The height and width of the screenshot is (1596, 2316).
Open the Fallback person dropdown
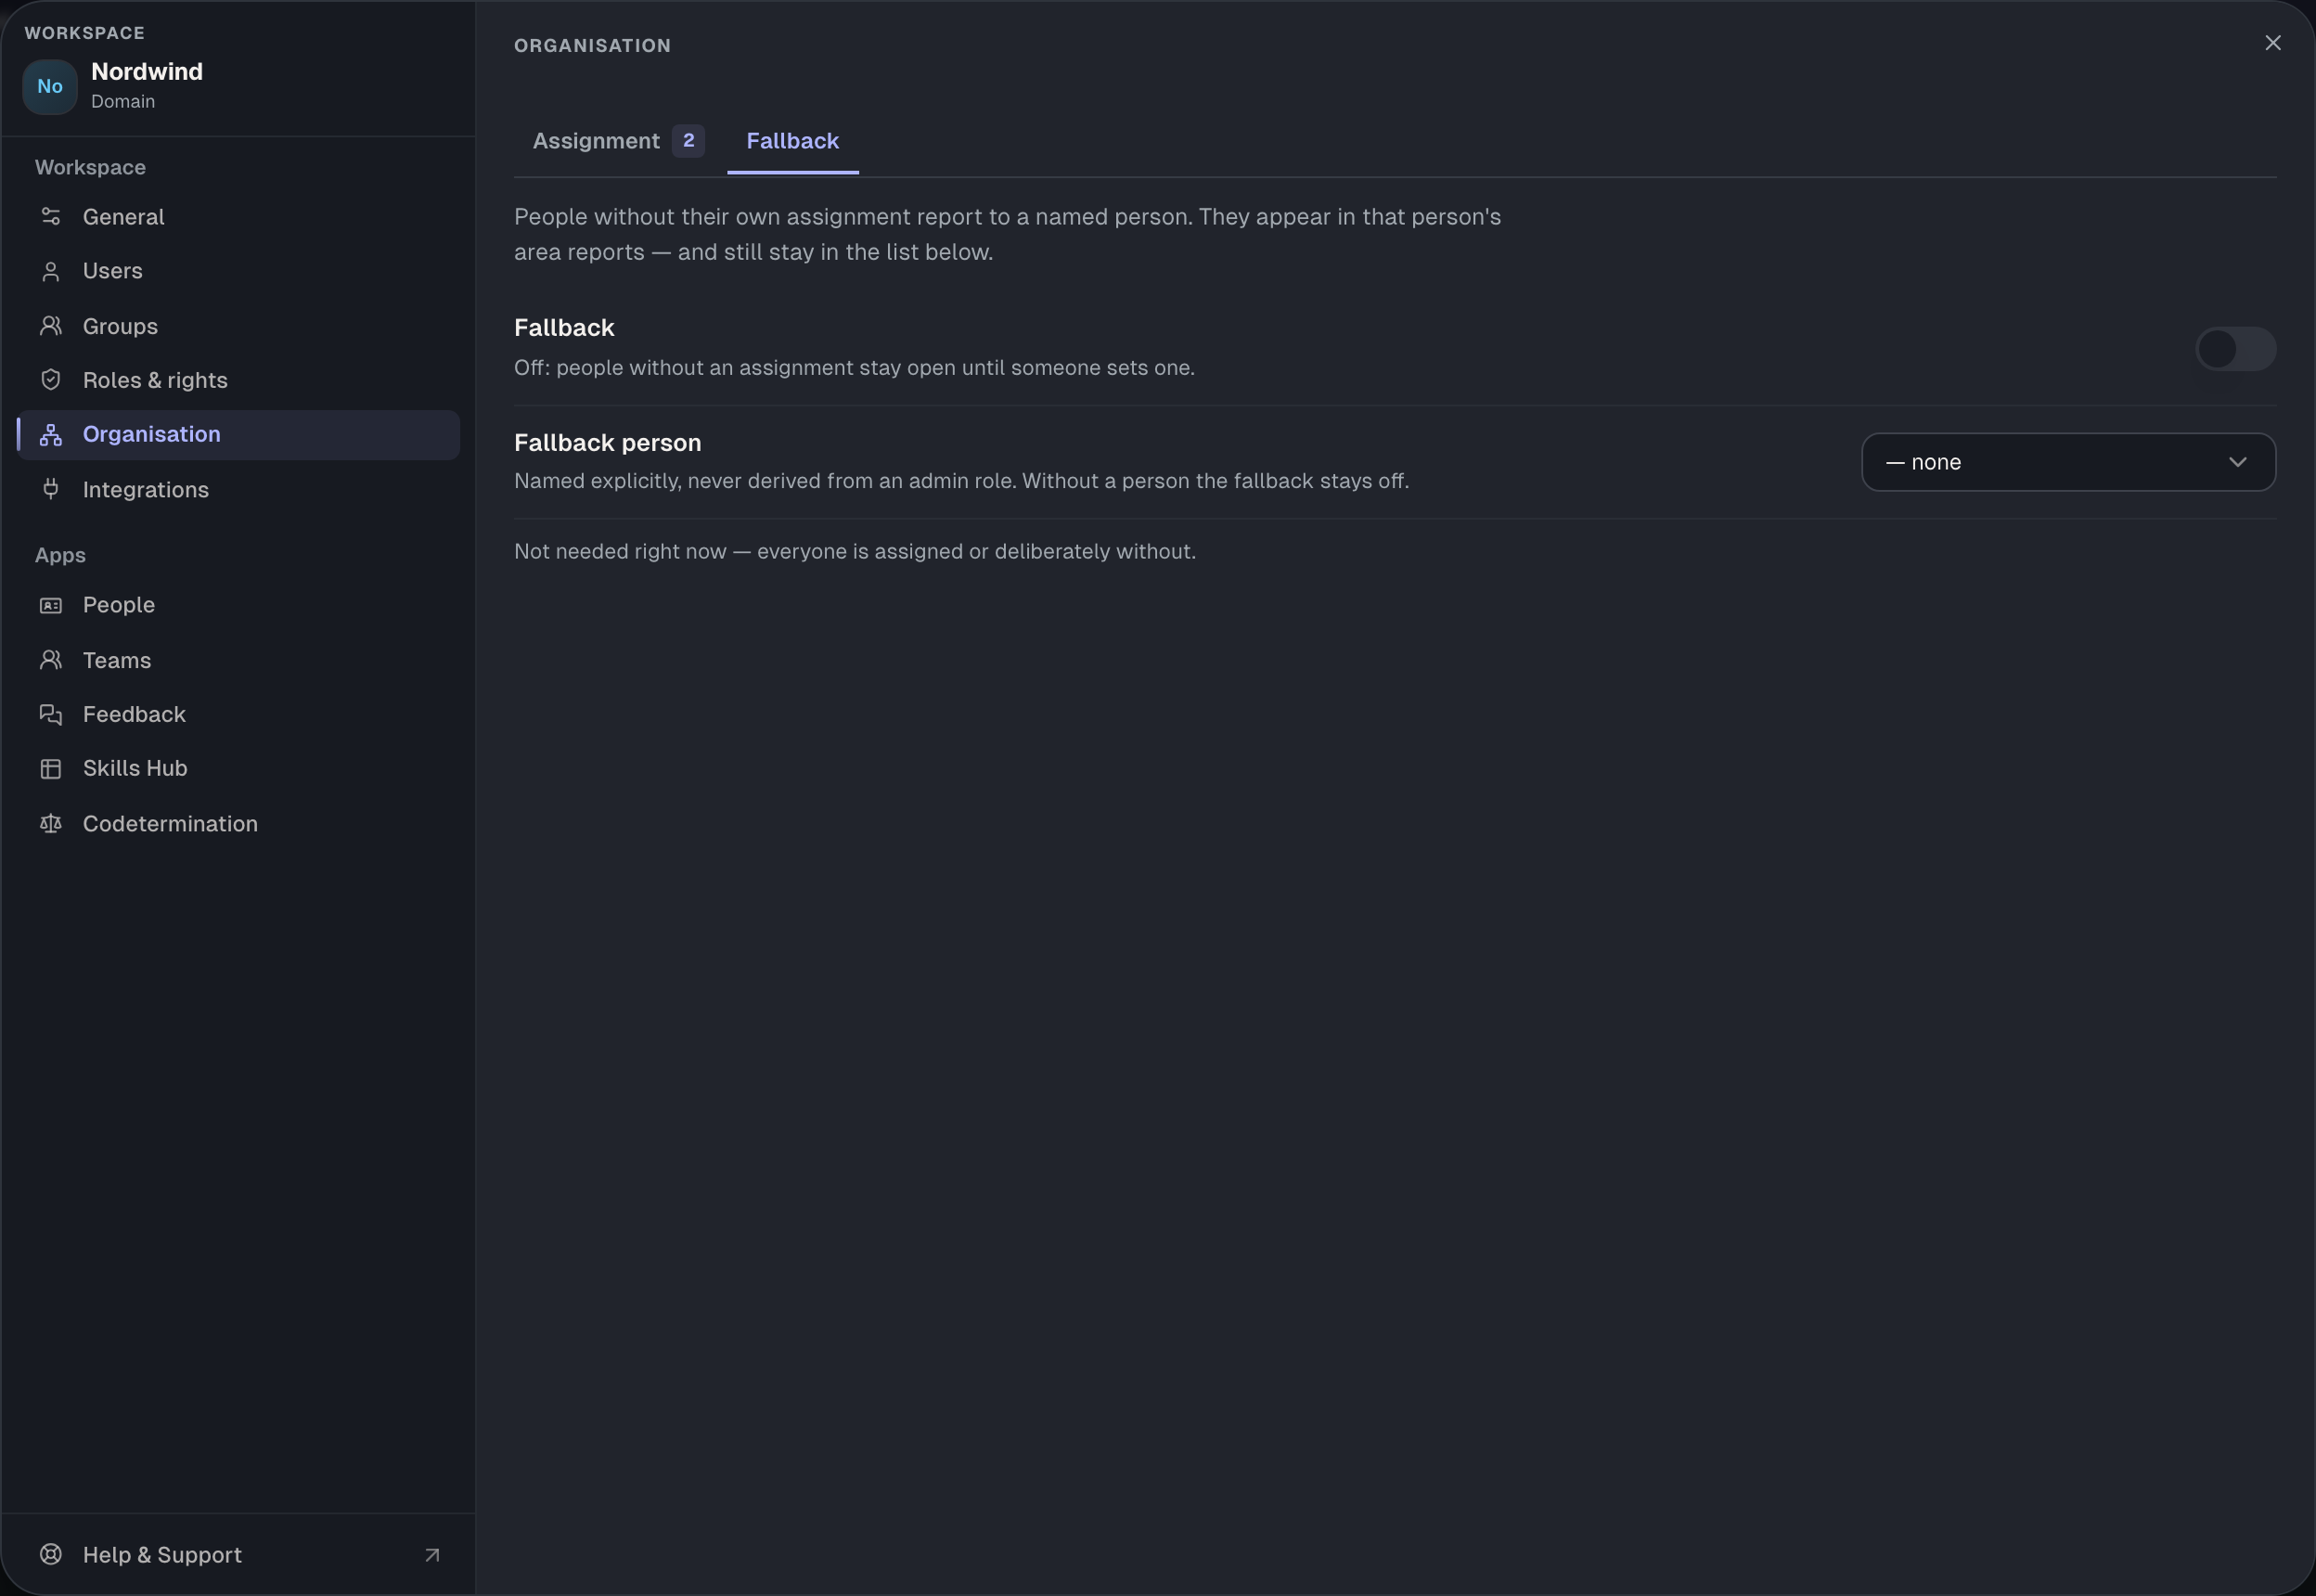[x=2068, y=462]
